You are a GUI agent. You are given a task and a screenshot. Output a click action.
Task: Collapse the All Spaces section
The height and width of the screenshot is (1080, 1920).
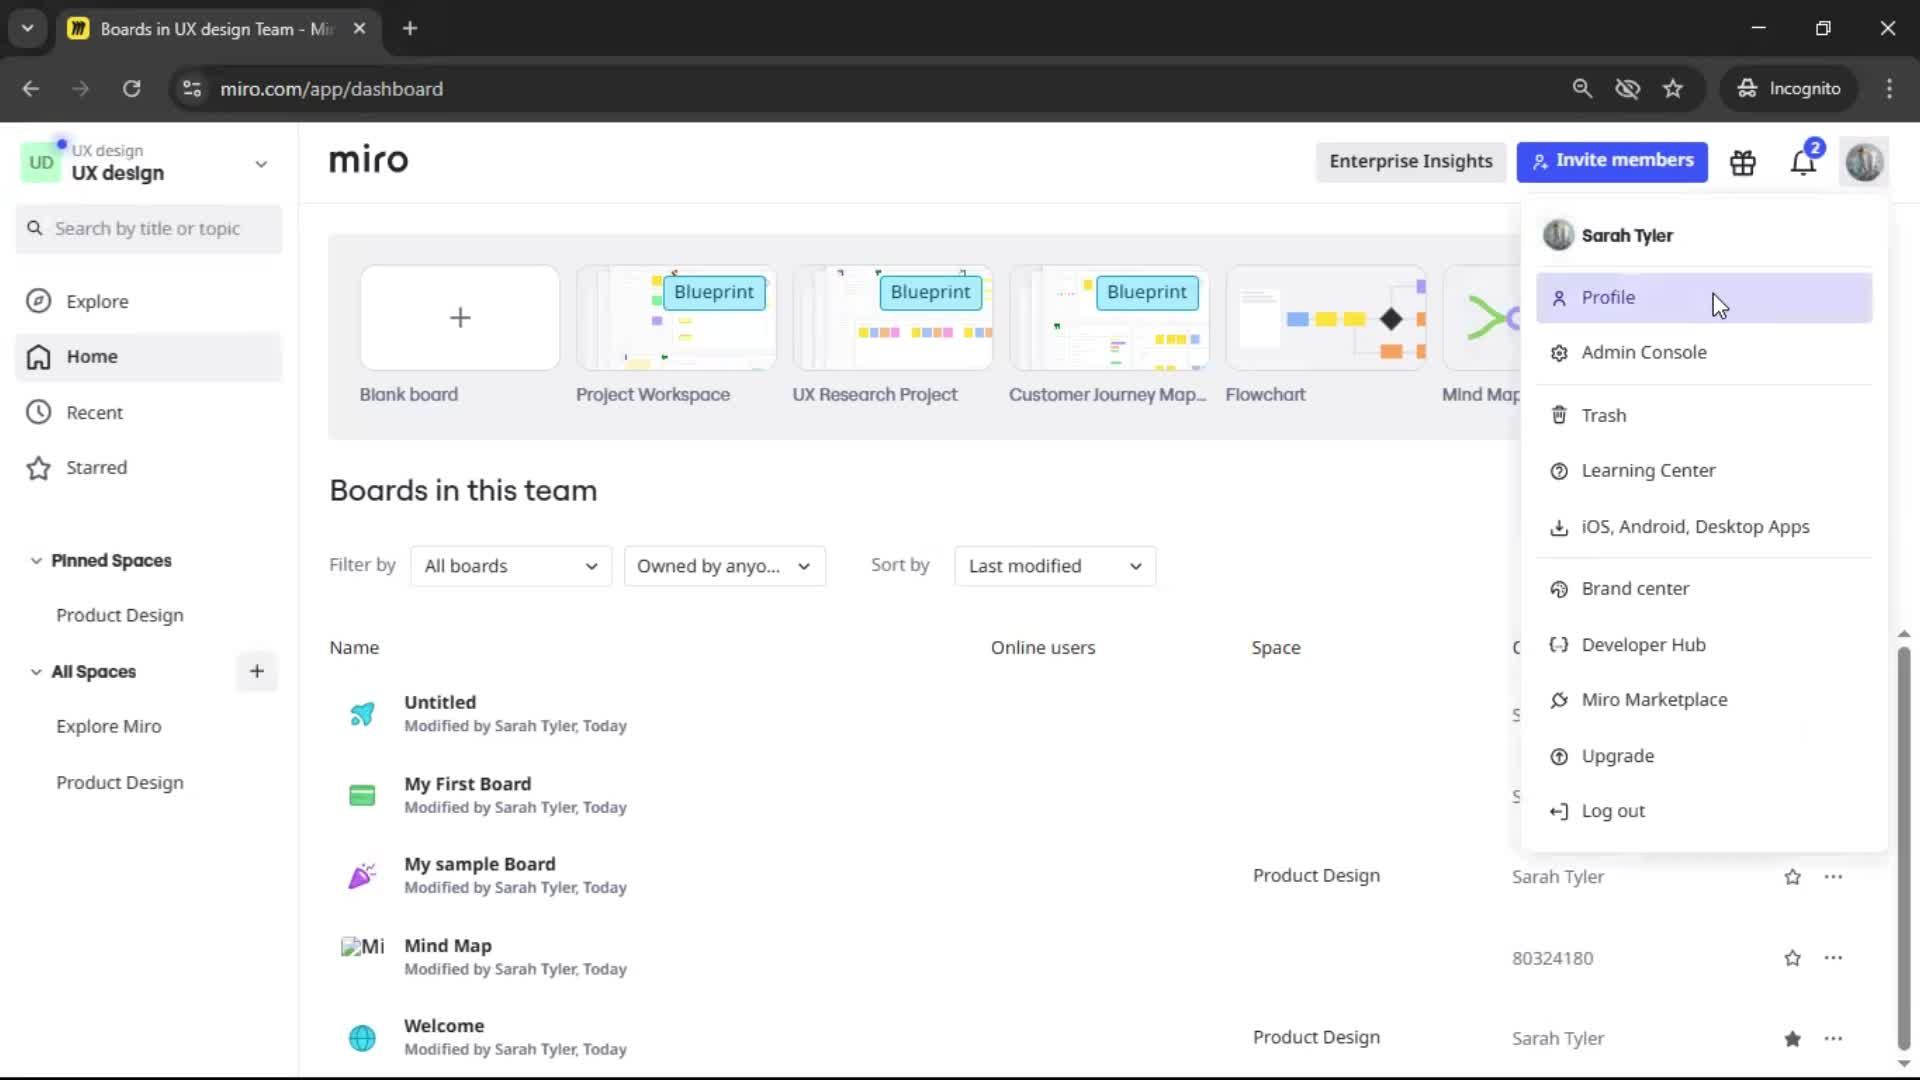point(36,672)
